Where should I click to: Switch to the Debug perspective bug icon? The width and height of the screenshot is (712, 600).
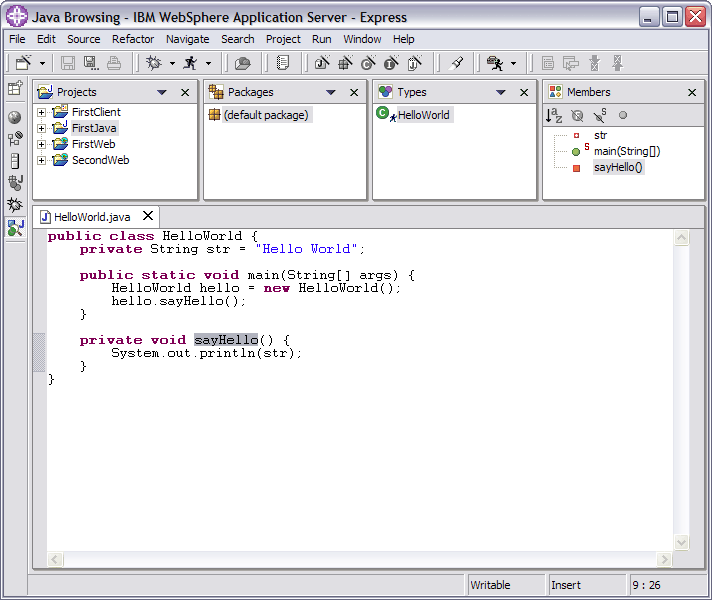(x=15, y=205)
